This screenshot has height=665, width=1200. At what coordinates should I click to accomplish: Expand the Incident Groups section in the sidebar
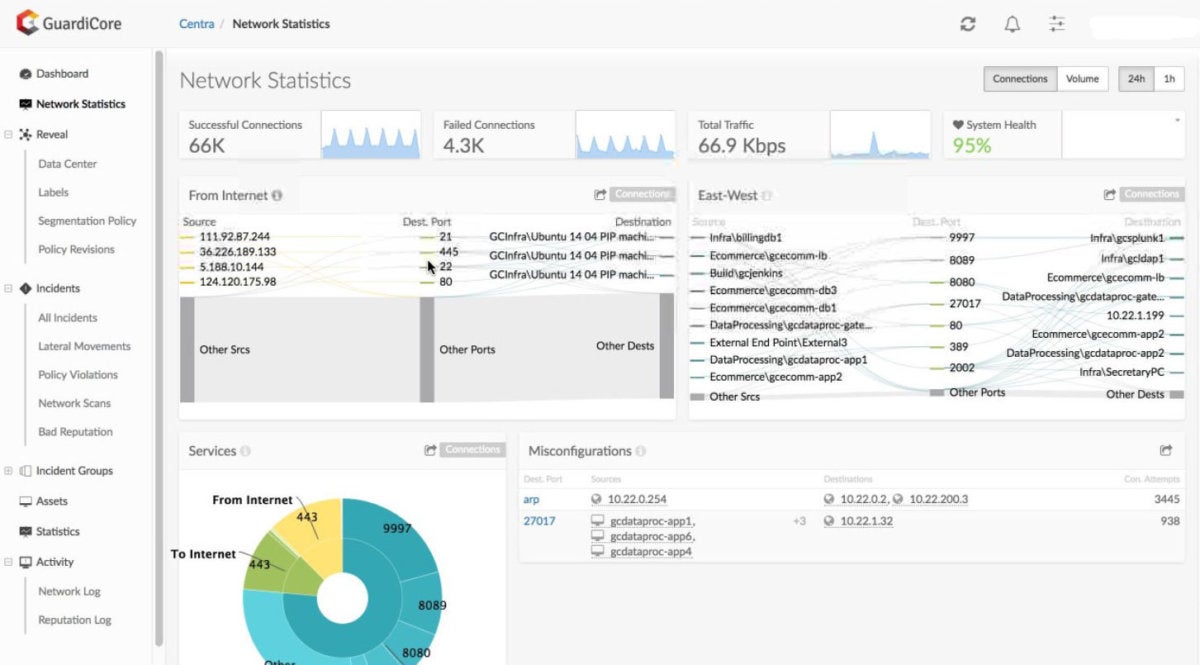click(x=9, y=471)
